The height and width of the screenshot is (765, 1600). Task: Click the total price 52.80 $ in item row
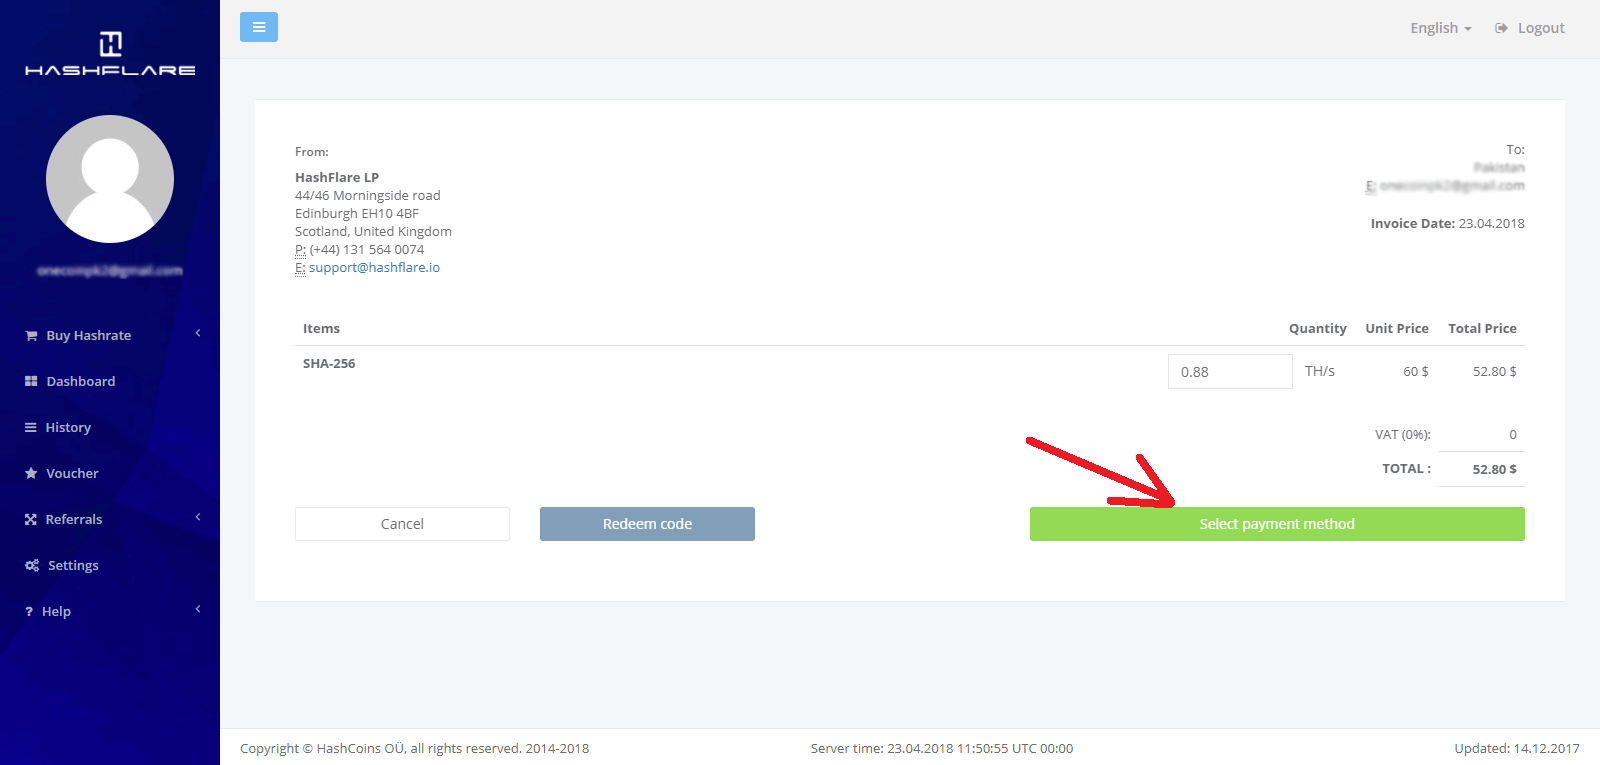1494,371
